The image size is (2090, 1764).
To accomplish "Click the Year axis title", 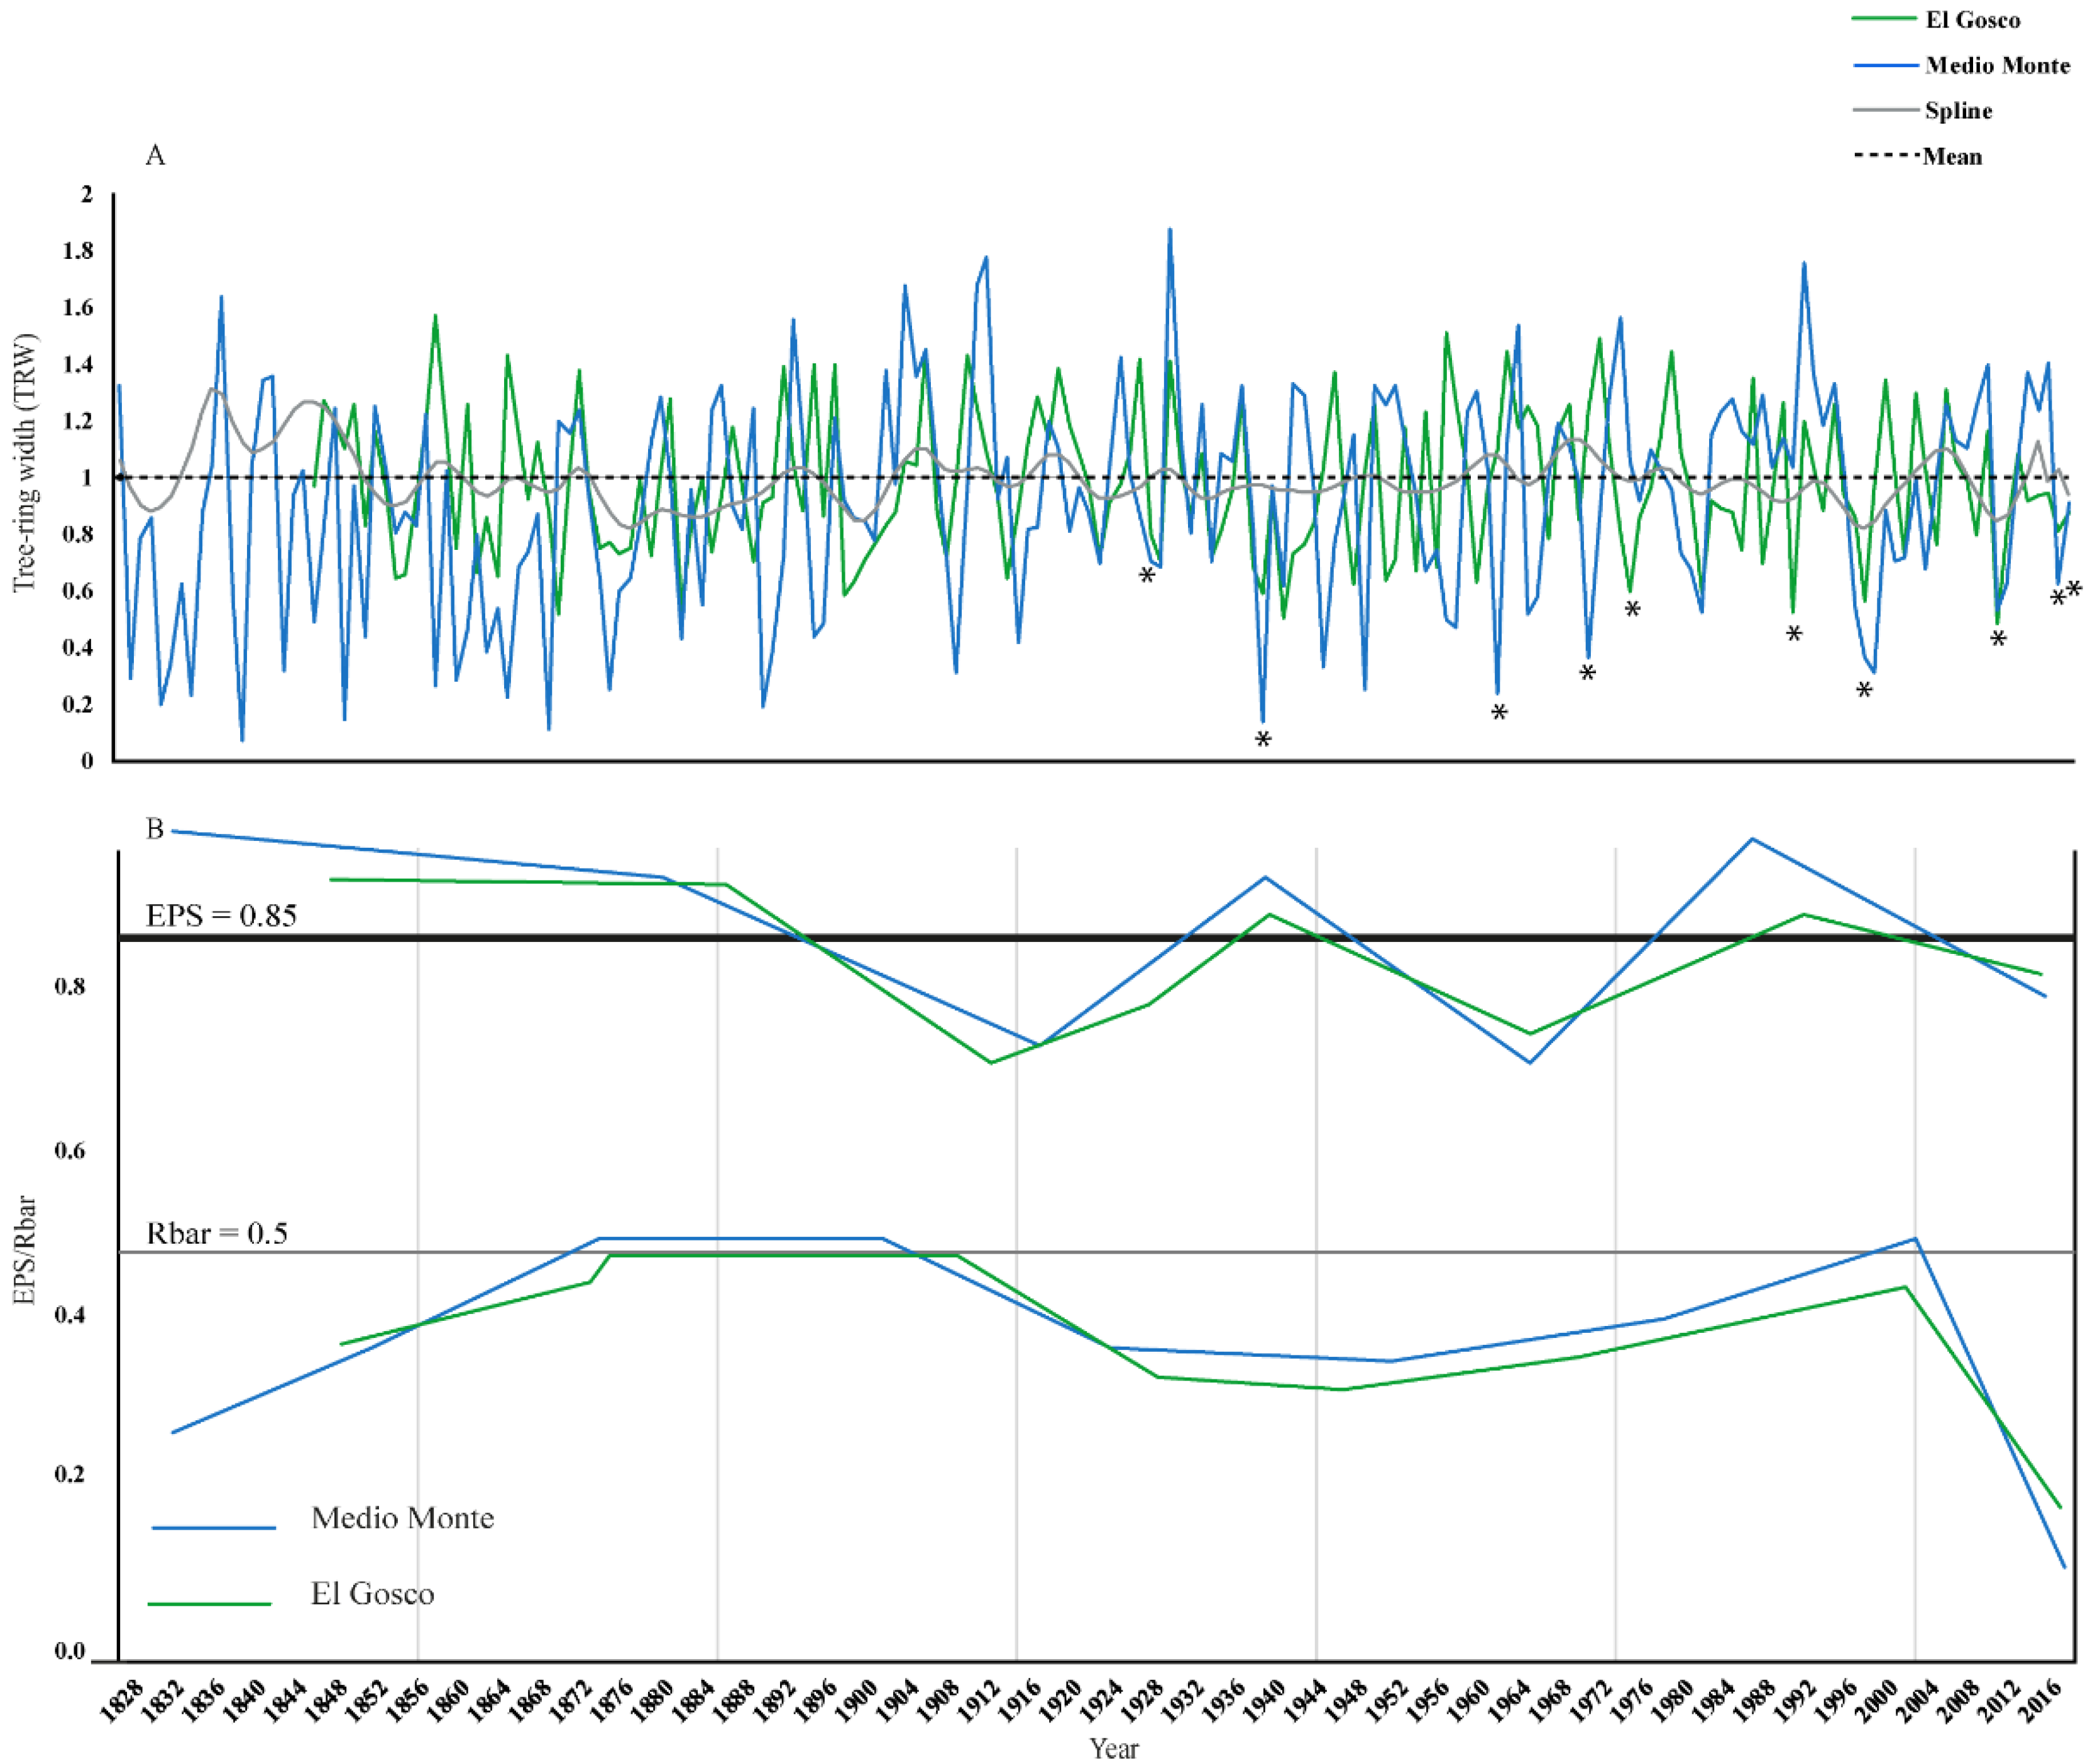I will (x=1114, y=1748).
